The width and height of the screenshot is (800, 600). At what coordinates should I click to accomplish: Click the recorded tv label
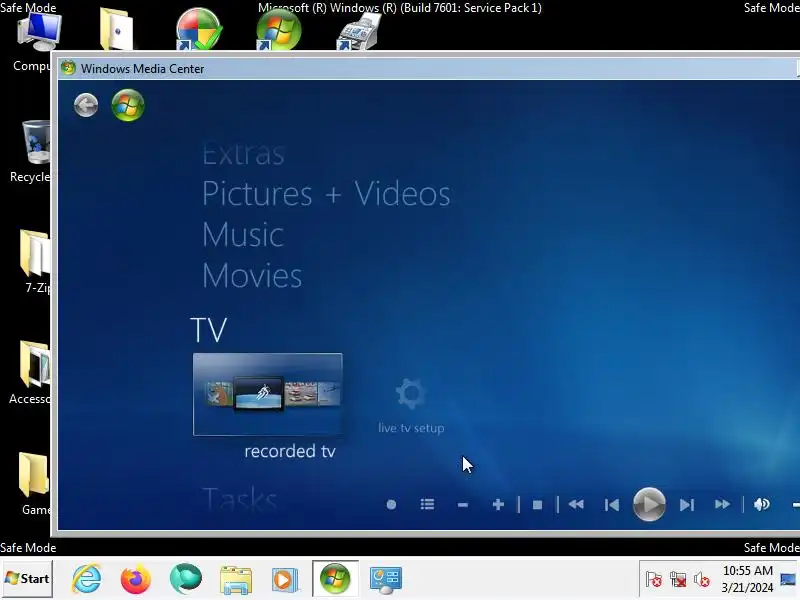(290, 451)
